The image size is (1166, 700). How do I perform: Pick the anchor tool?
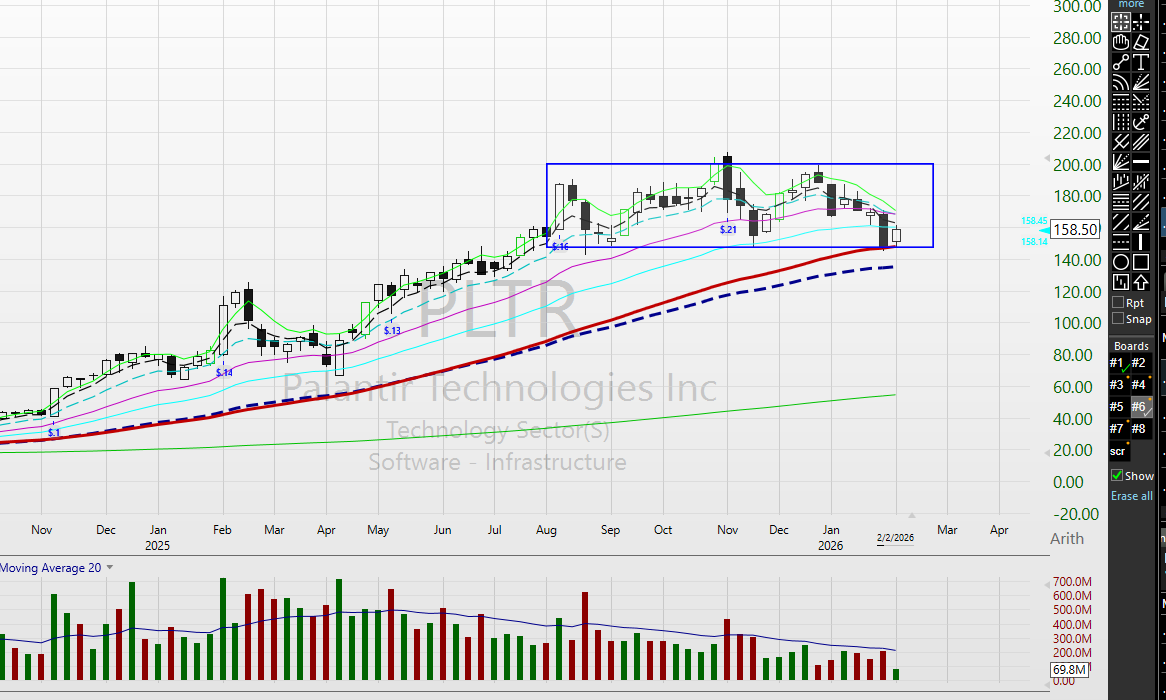(1141, 122)
